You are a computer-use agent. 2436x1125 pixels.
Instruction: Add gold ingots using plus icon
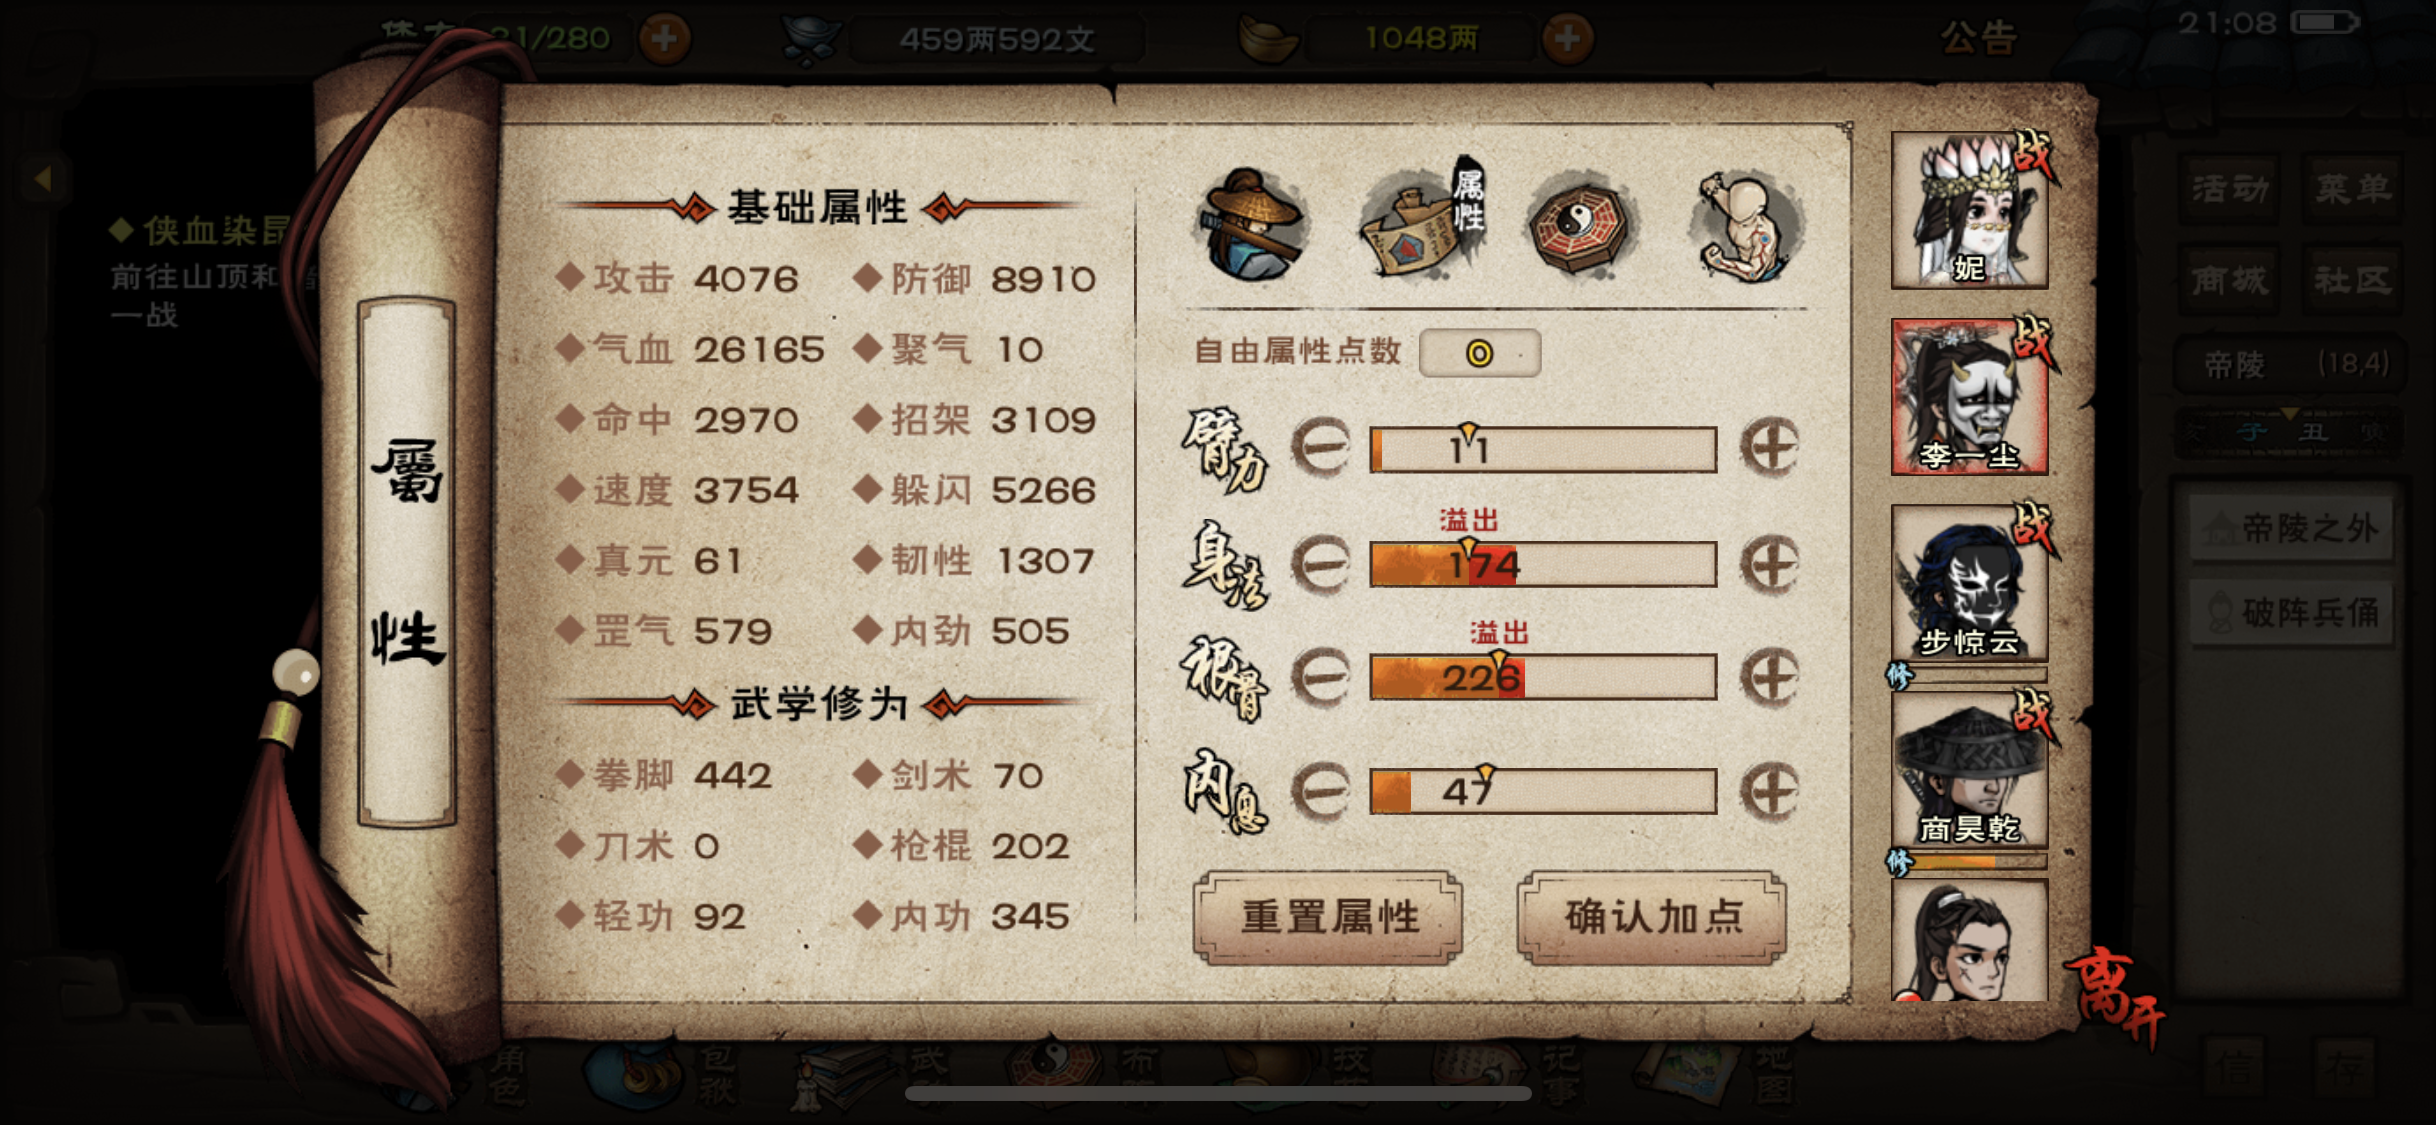[x=1567, y=39]
